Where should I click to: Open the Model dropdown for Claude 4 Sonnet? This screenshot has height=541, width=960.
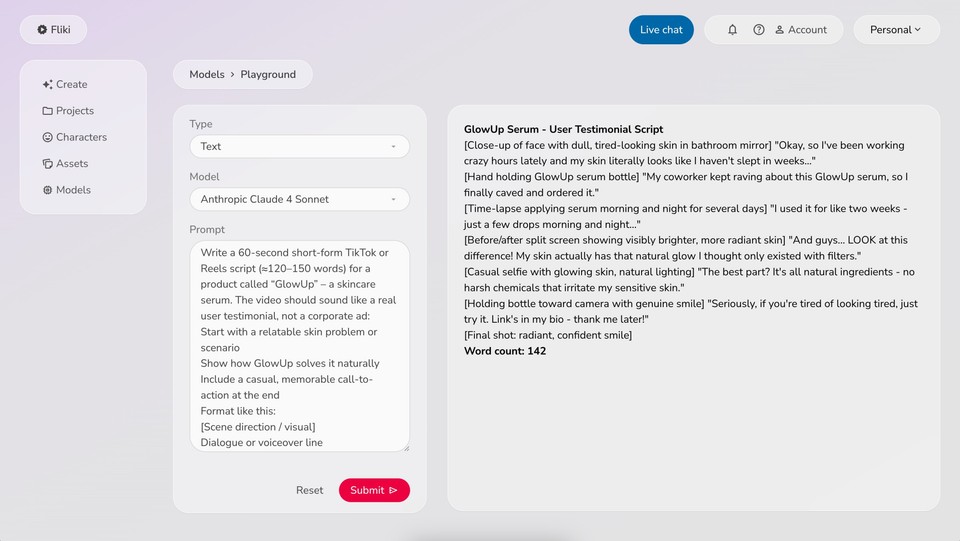(299, 199)
